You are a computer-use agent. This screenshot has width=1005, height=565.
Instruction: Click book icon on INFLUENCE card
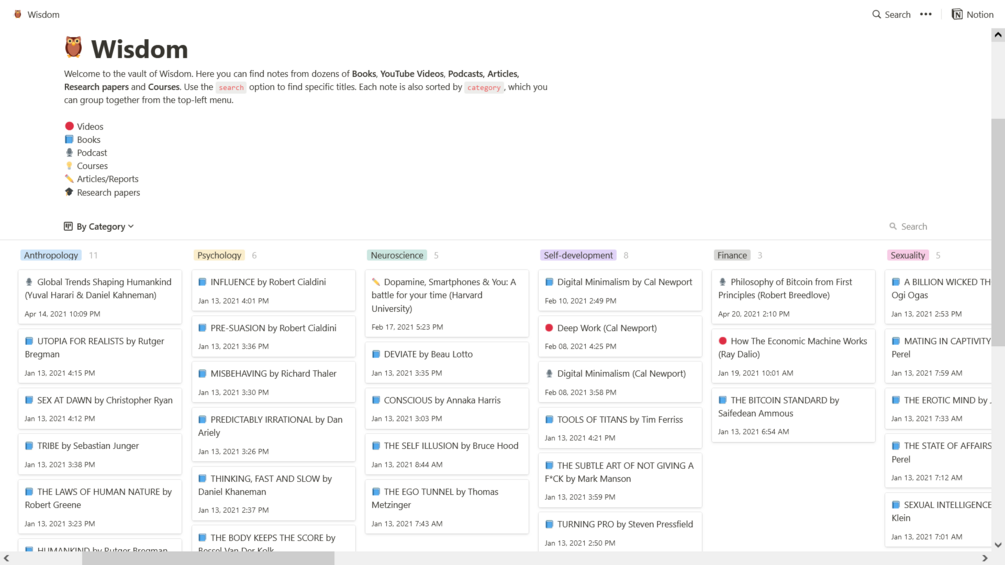202,282
